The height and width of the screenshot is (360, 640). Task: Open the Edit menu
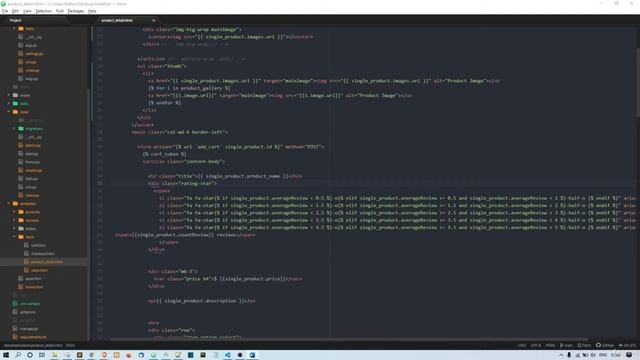click(x=16, y=11)
